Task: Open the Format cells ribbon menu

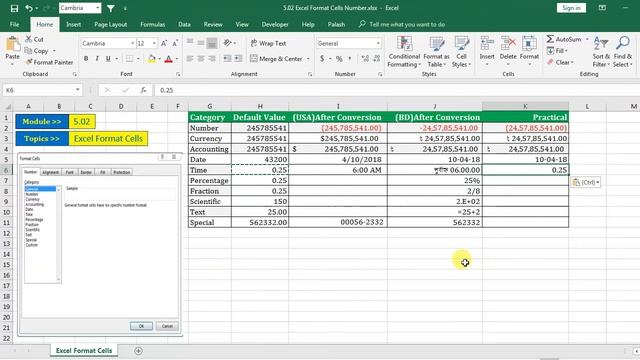Action: 529,52
